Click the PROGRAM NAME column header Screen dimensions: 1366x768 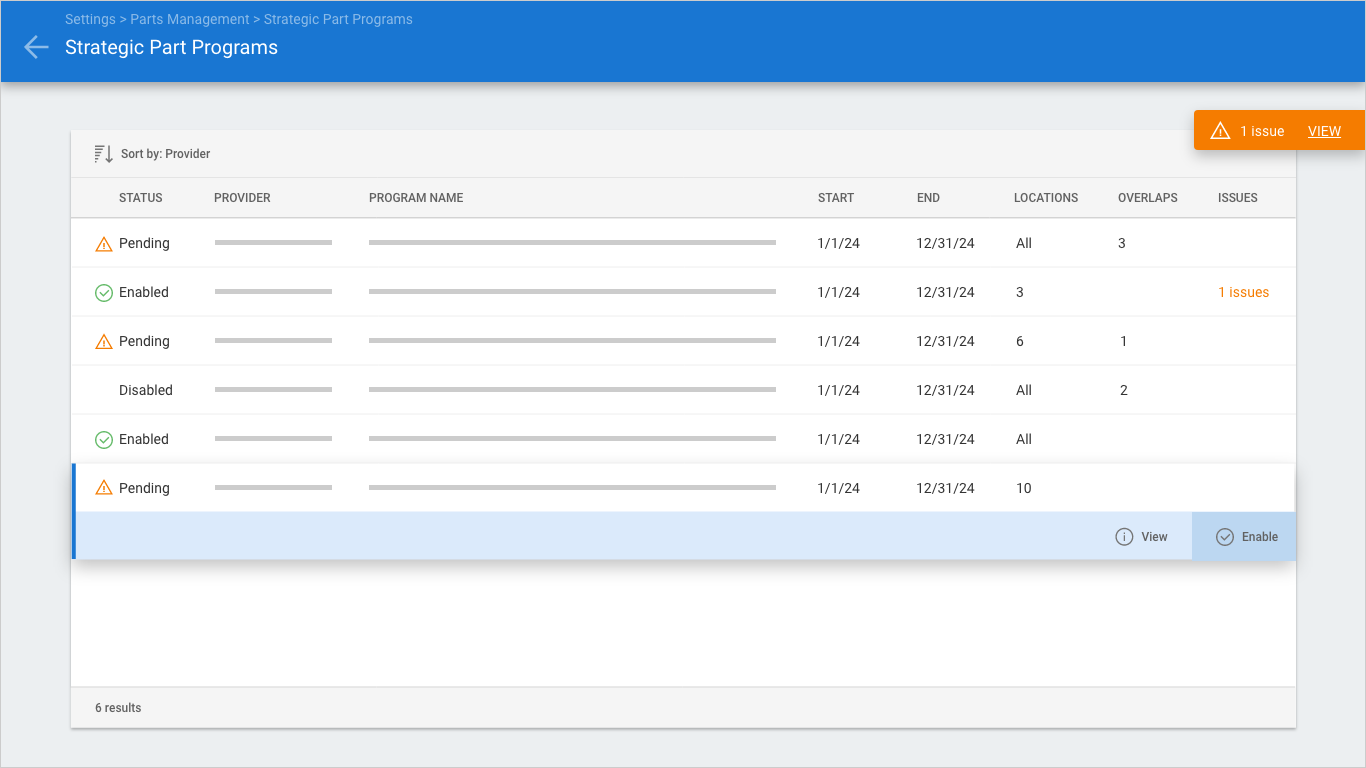416,198
